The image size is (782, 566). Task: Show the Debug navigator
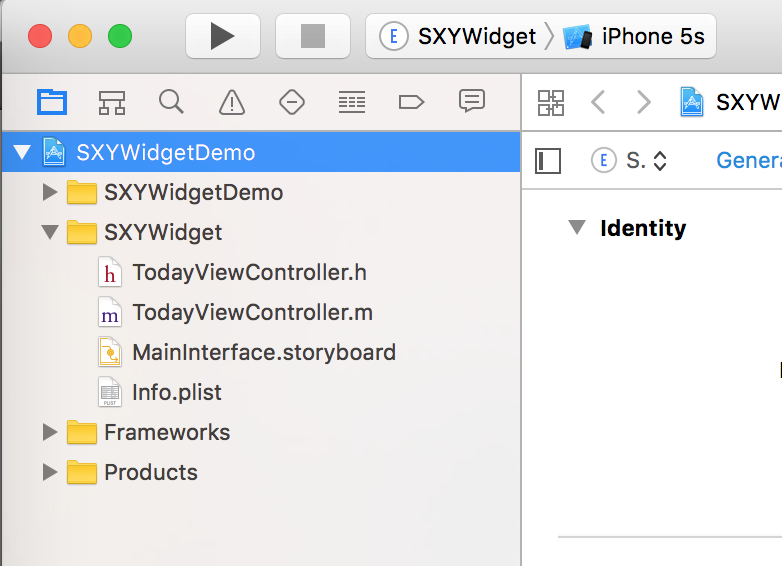351,101
